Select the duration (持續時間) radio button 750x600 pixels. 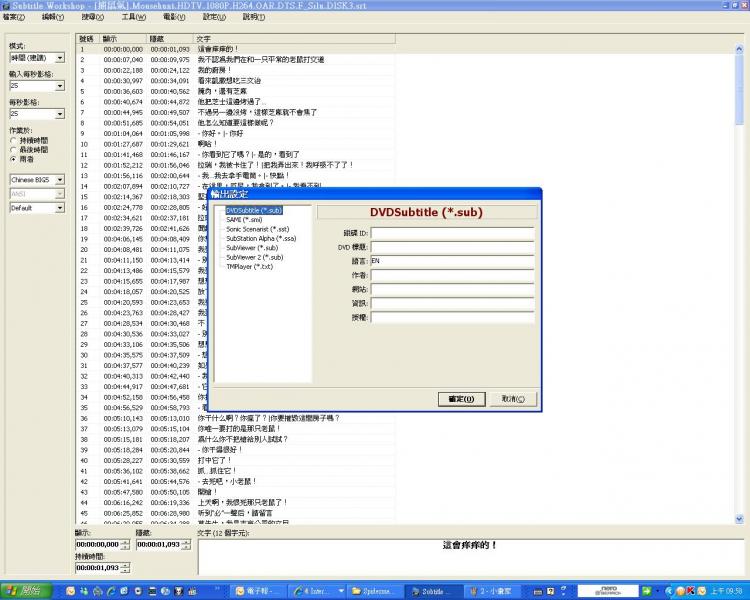click(x=13, y=141)
